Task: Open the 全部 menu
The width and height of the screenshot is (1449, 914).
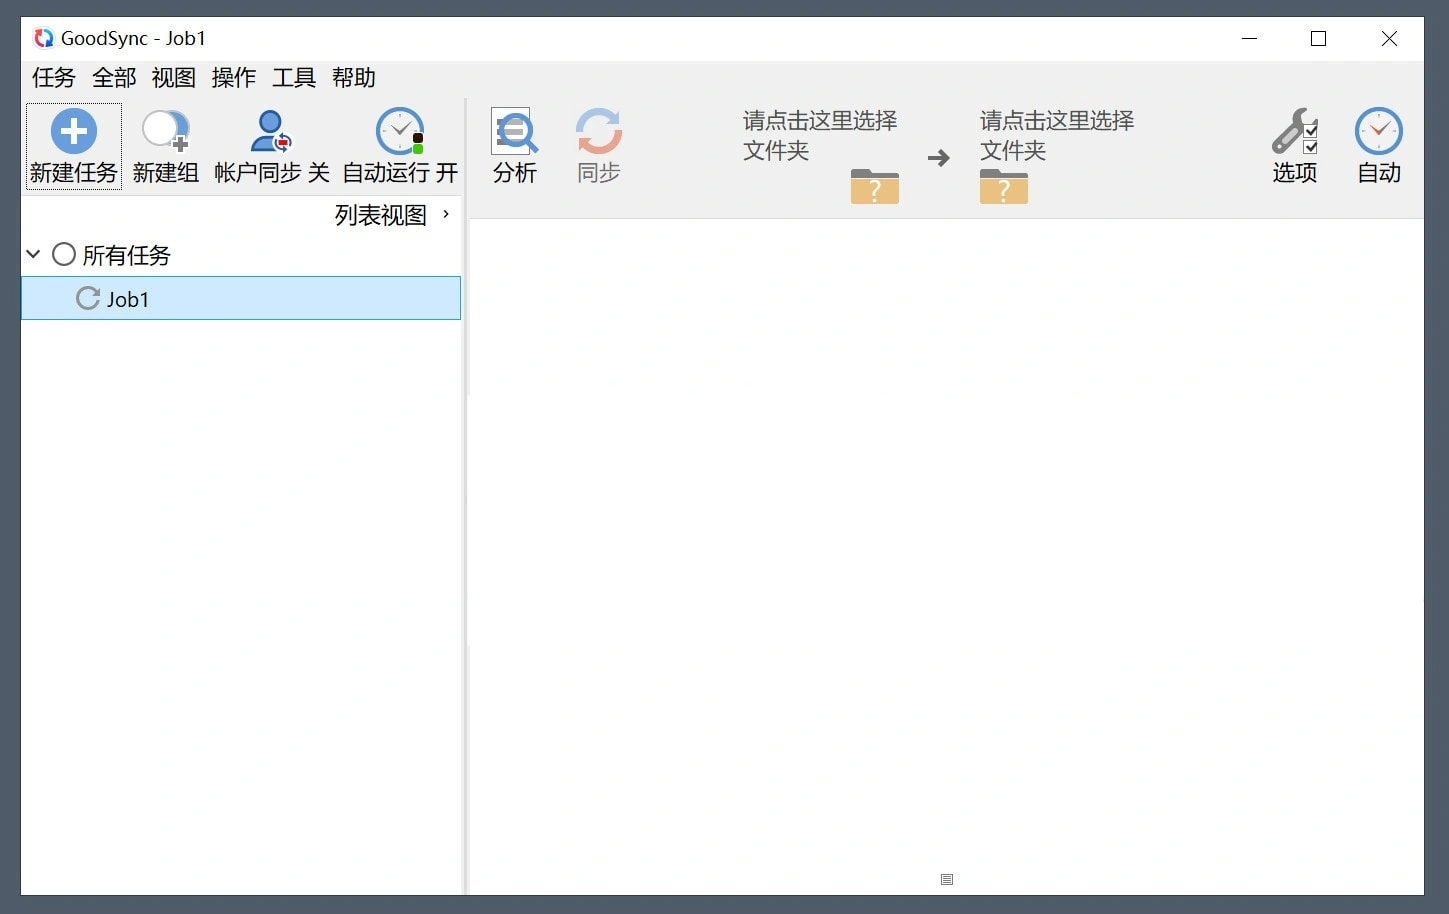Action: click(114, 78)
